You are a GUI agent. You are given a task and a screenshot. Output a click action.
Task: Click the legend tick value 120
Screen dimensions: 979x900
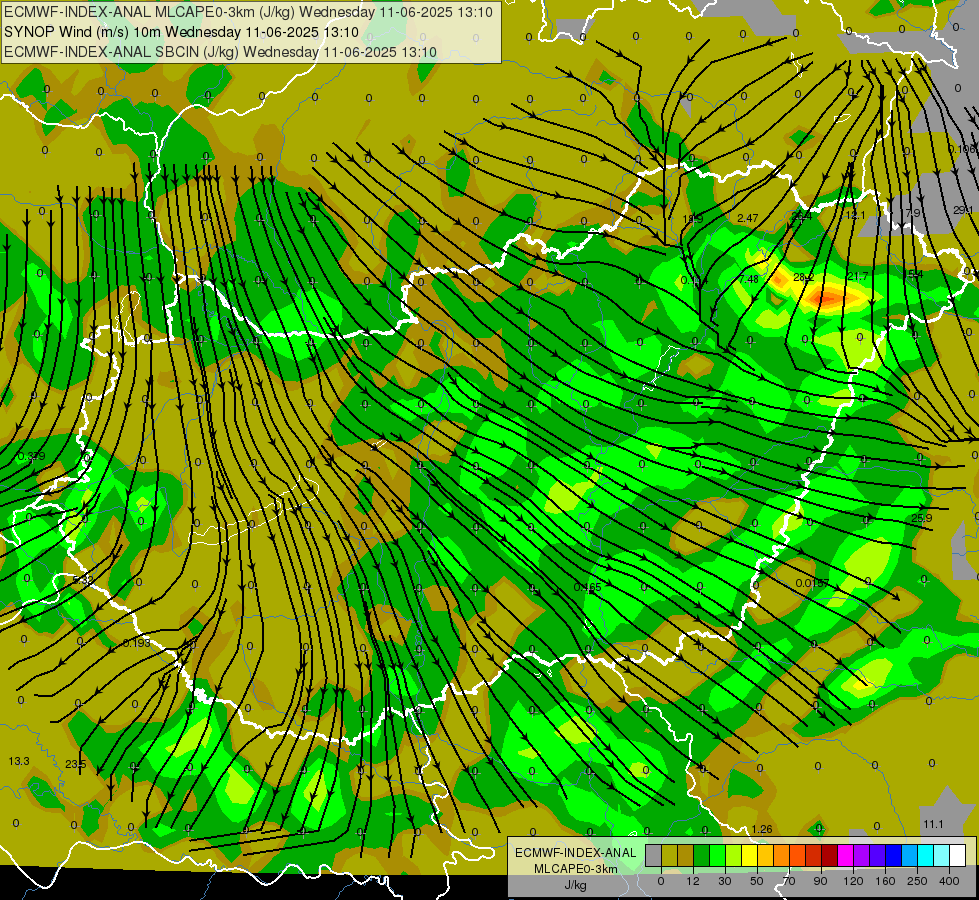coord(854,882)
